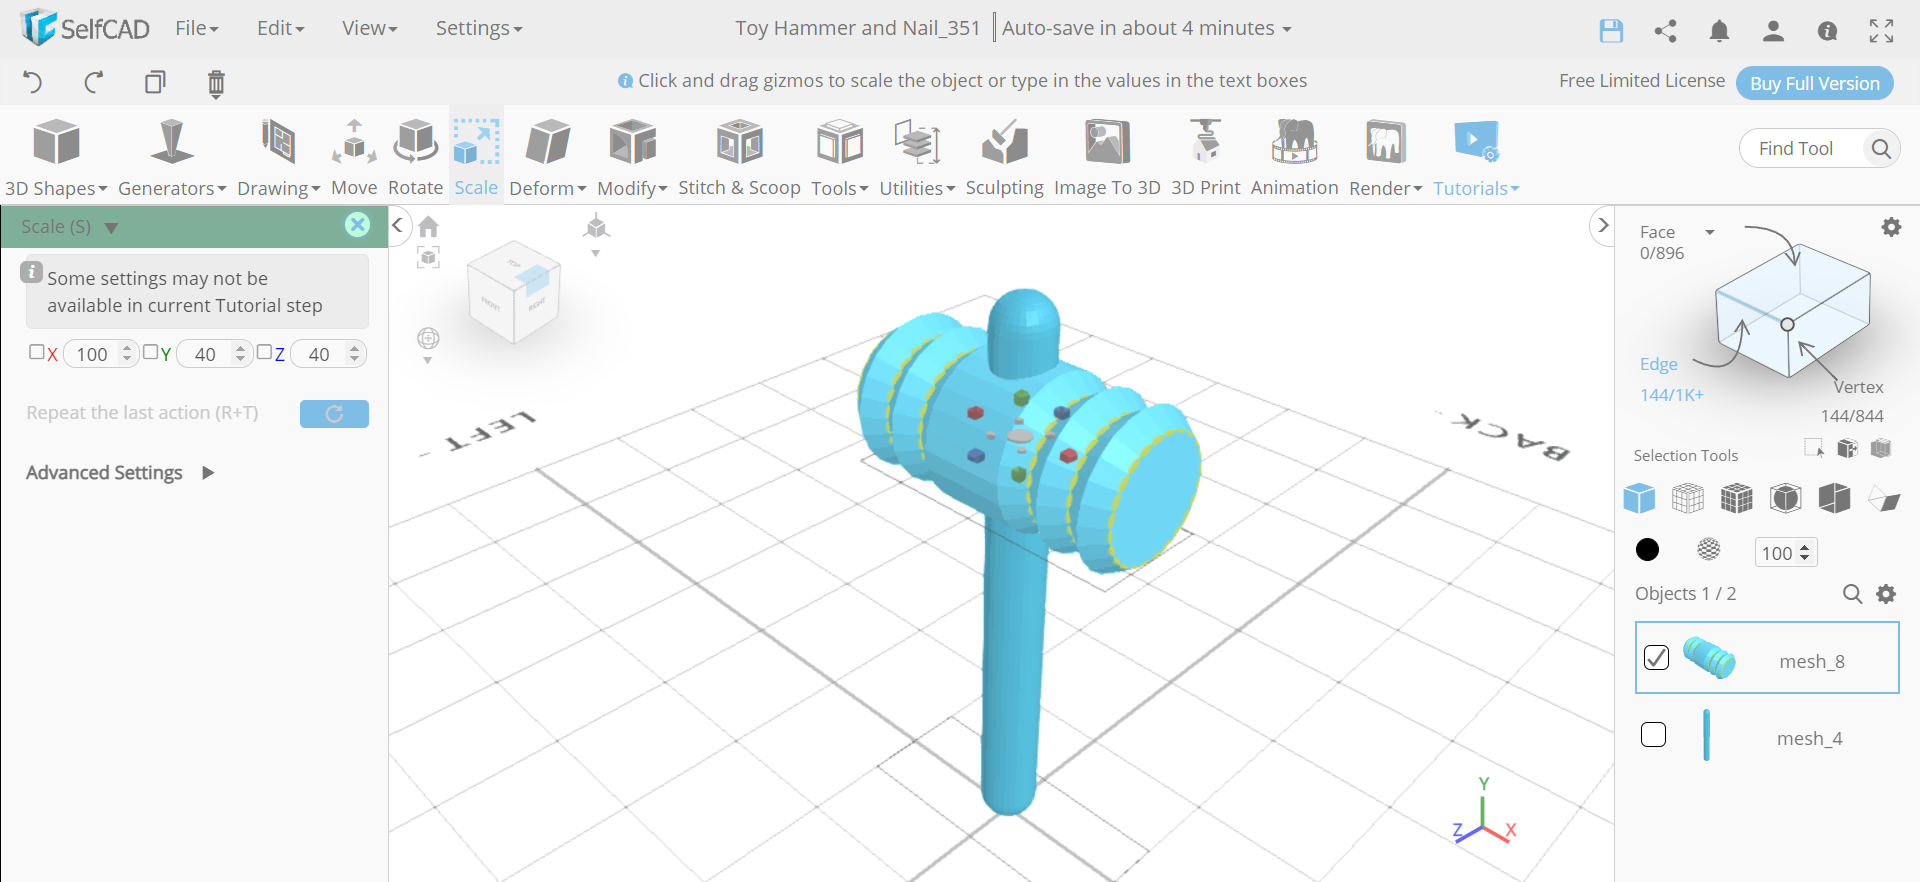Toggle the Y axis scale checkbox

pos(150,352)
